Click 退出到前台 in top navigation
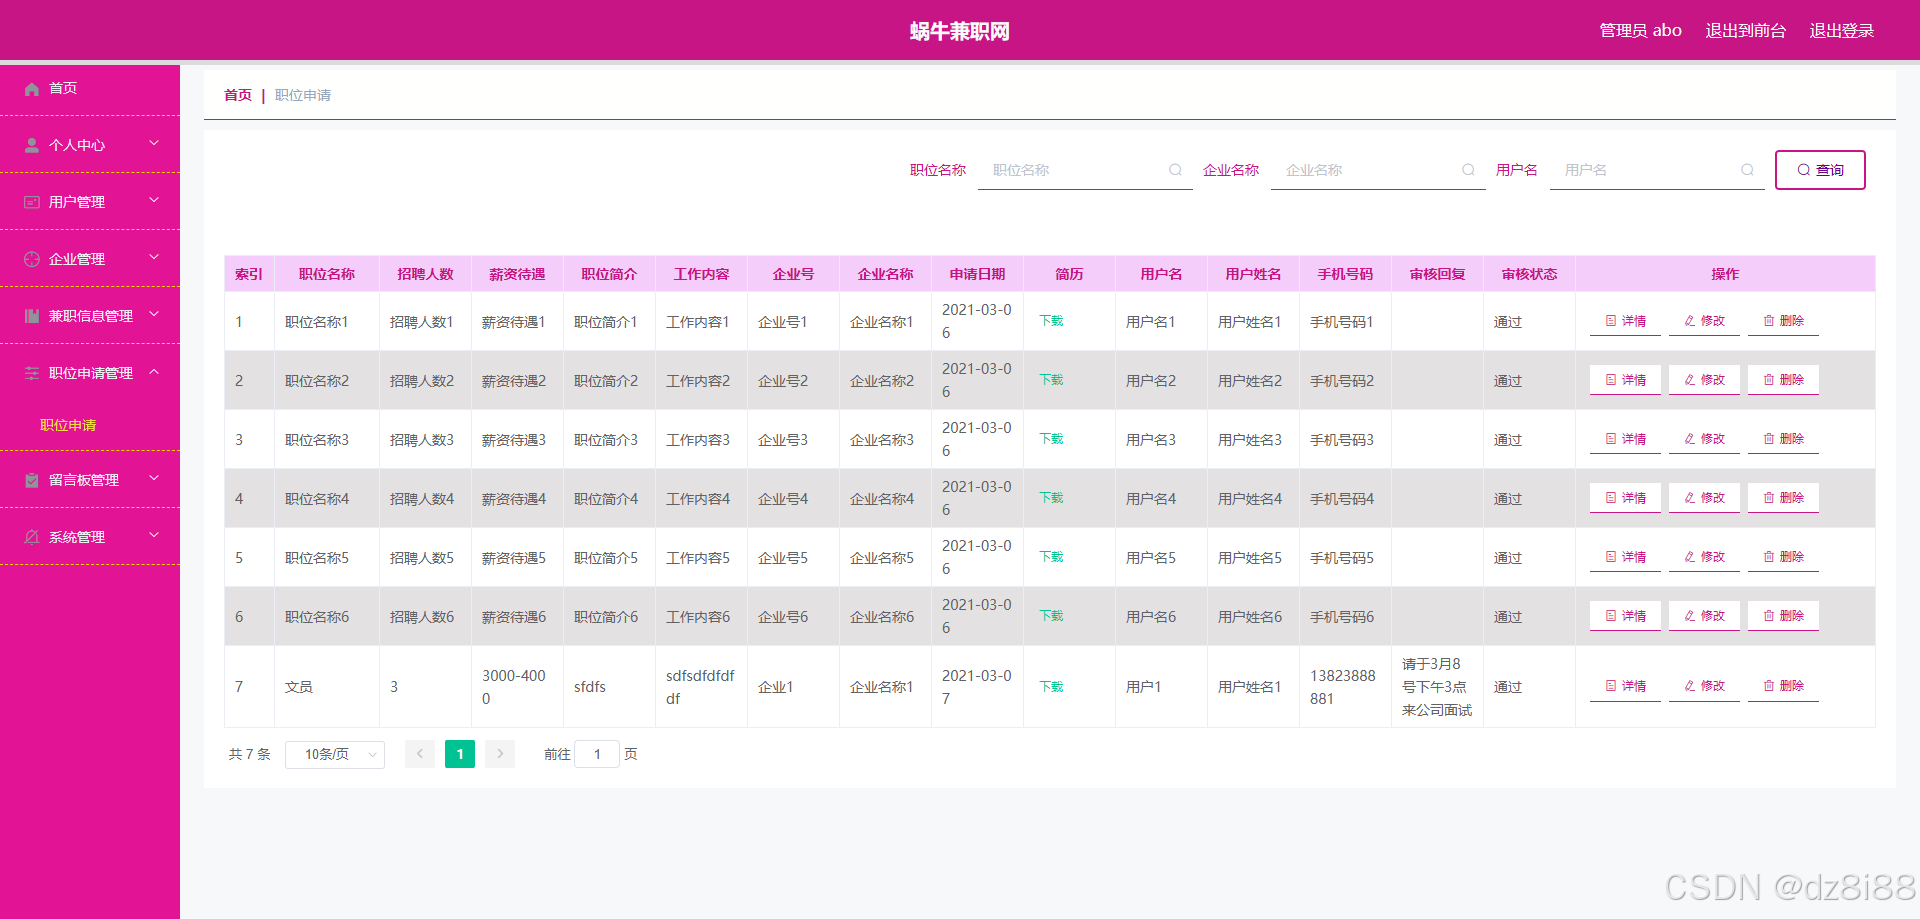 click(1746, 30)
